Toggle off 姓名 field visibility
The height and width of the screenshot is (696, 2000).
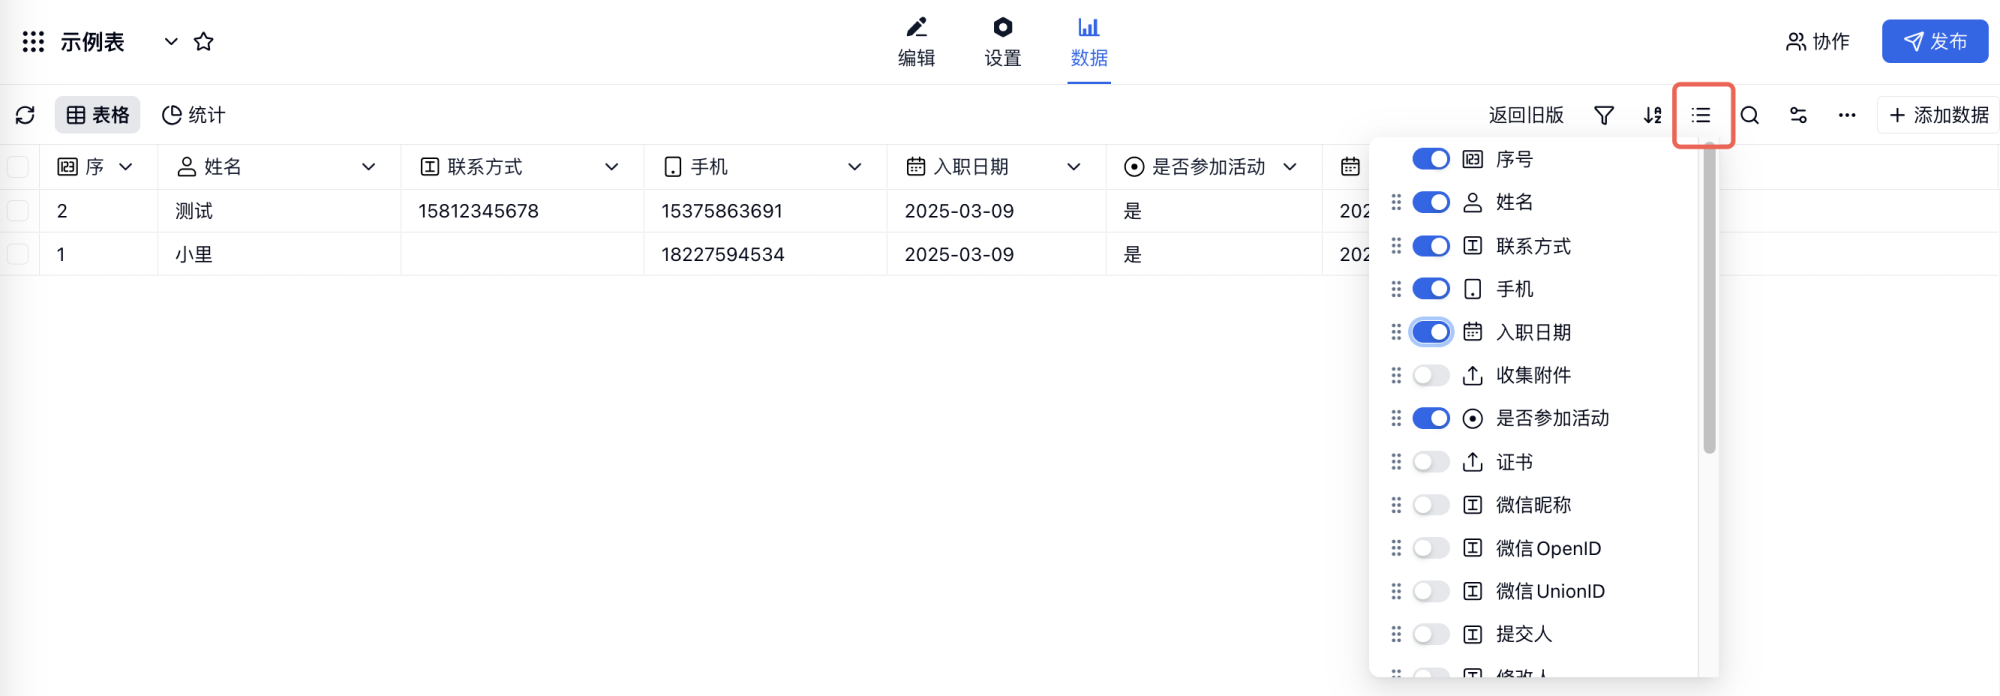[x=1431, y=202]
